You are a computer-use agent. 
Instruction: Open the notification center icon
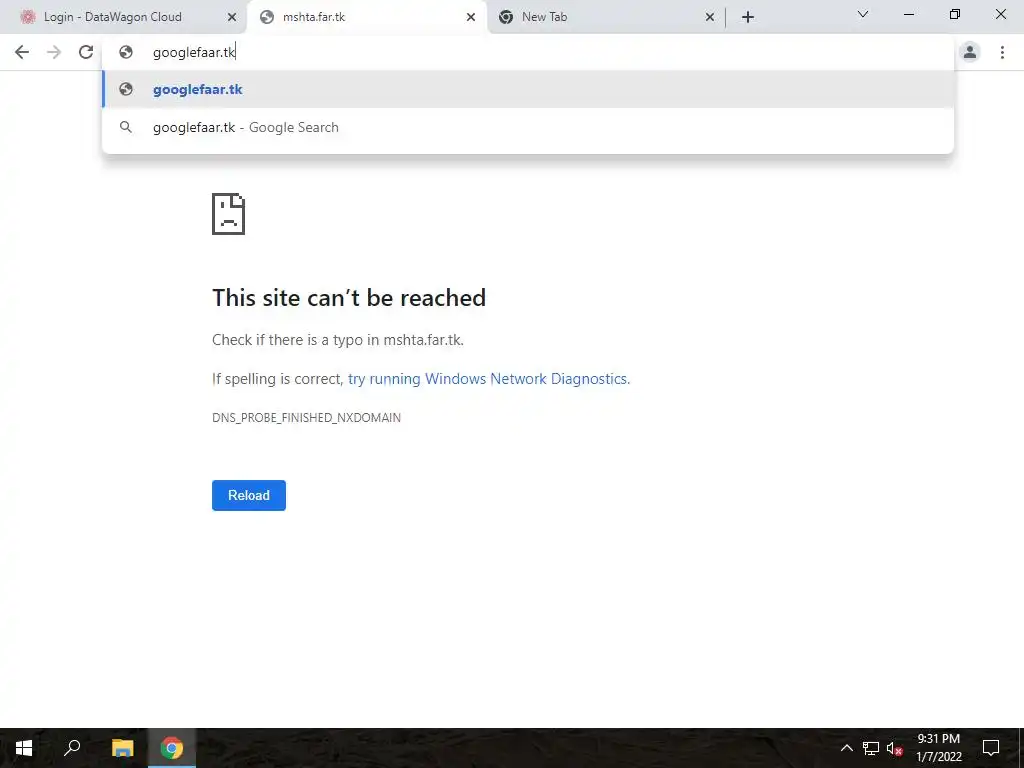click(x=991, y=748)
